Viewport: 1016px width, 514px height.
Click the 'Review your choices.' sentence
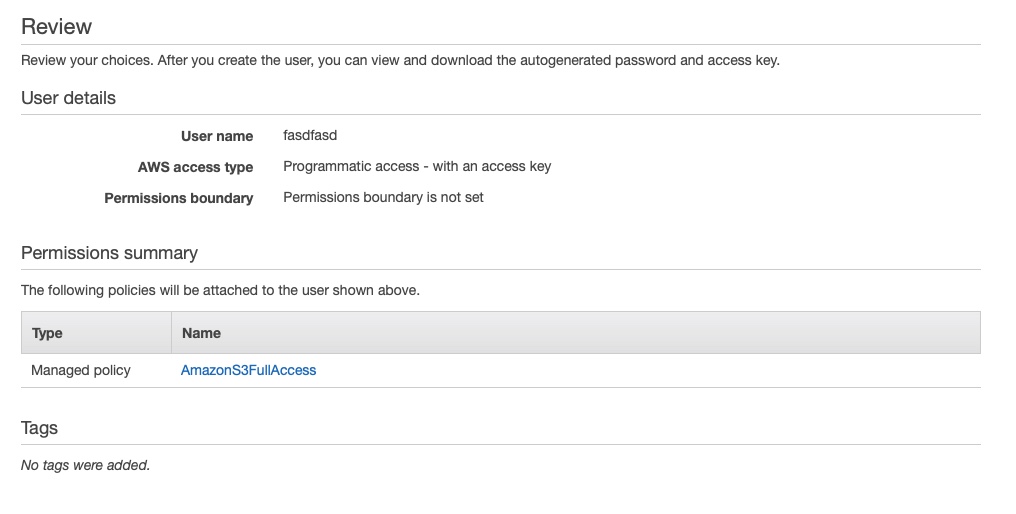click(86, 60)
